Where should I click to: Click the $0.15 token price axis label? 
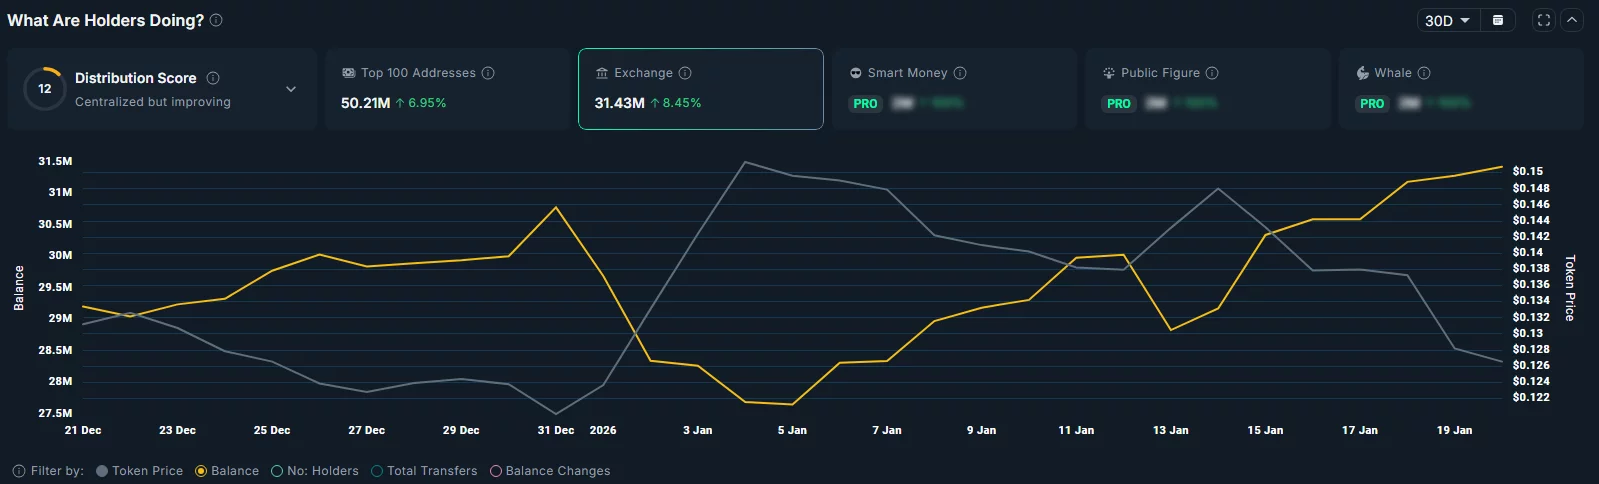(1527, 171)
